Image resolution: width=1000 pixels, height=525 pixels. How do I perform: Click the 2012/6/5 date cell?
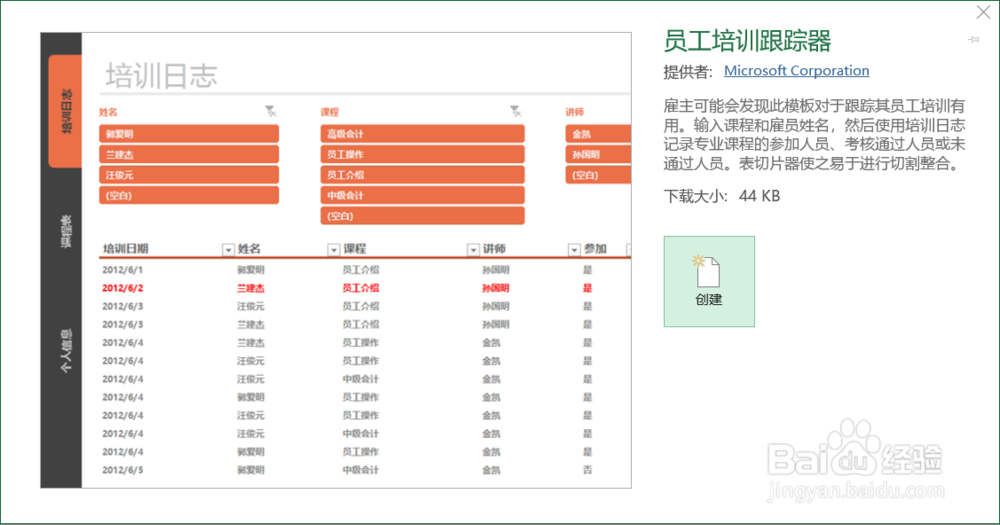point(122,470)
